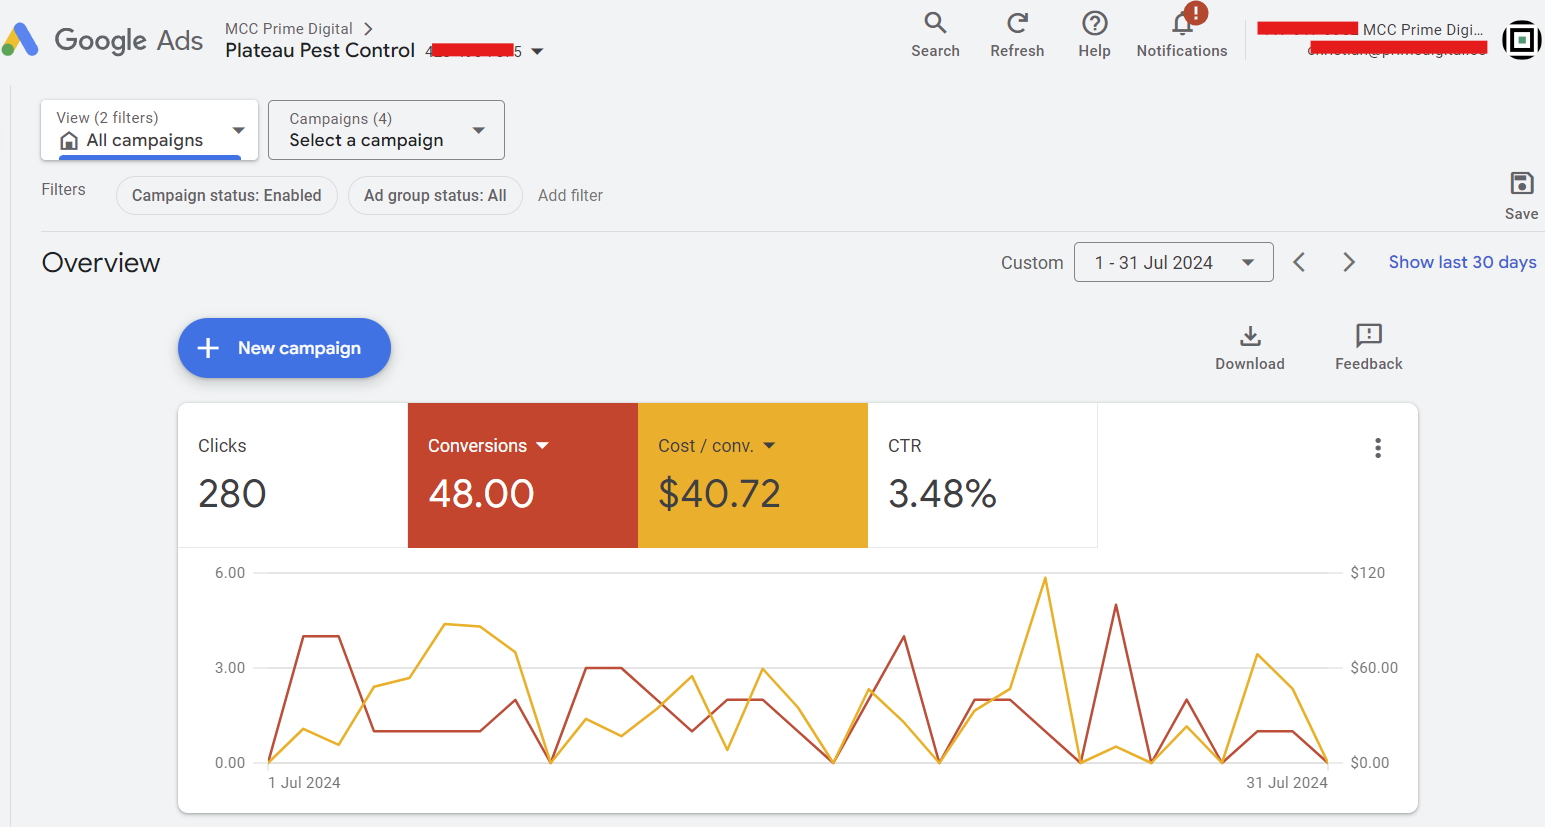Click Add filter field
This screenshot has height=827, width=1545.
point(570,195)
